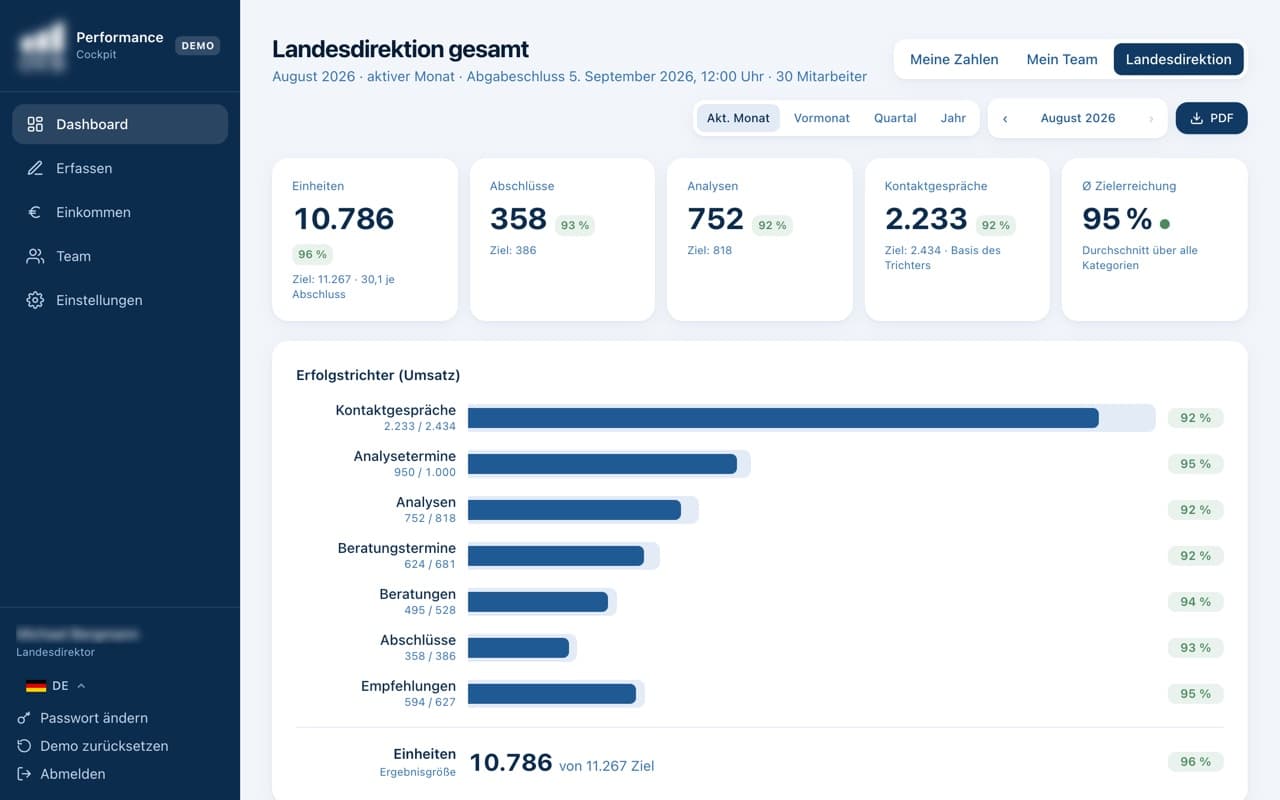The width and height of the screenshot is (1280, 800).
Task: Click the Beratungstermine funnel progress bar
Action: pos(564,556)
